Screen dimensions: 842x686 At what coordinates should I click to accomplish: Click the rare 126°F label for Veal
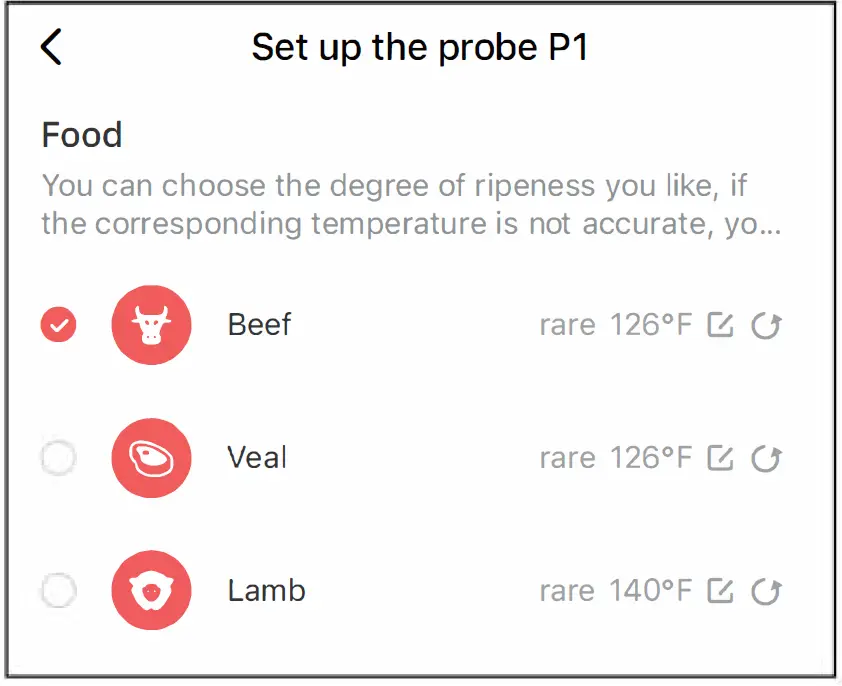coord(620,457)
